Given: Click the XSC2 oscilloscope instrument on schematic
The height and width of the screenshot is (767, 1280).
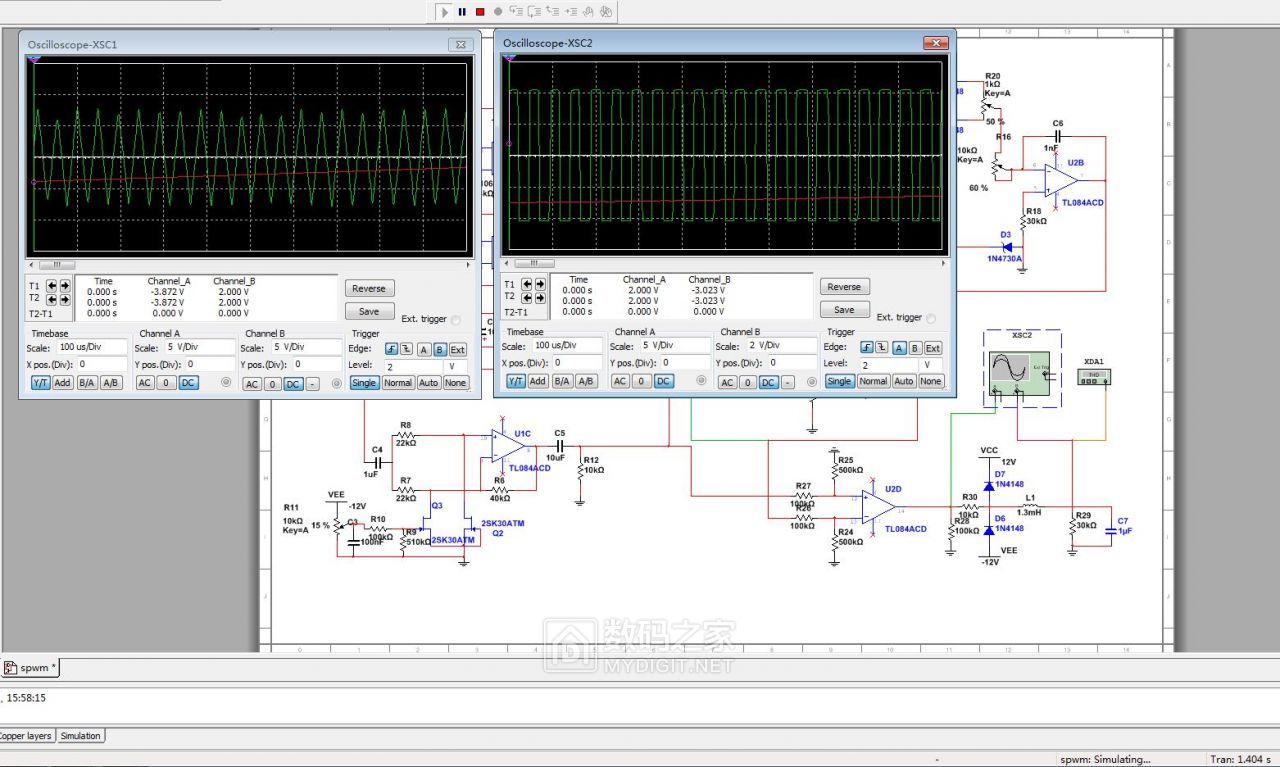Looking at the screenshot, I should [x=1019, y=370].
